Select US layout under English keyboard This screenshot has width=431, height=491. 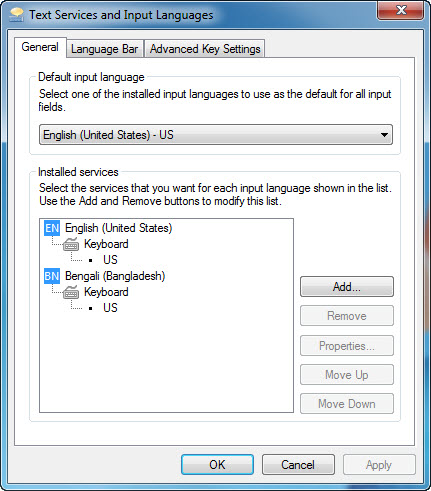110,260
